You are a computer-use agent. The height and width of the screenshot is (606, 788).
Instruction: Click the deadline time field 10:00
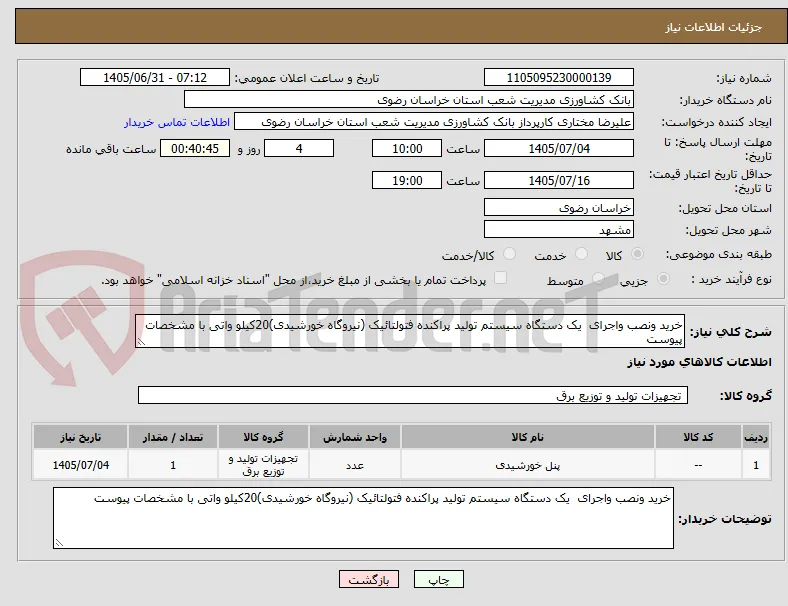click(x=407, y=148)
